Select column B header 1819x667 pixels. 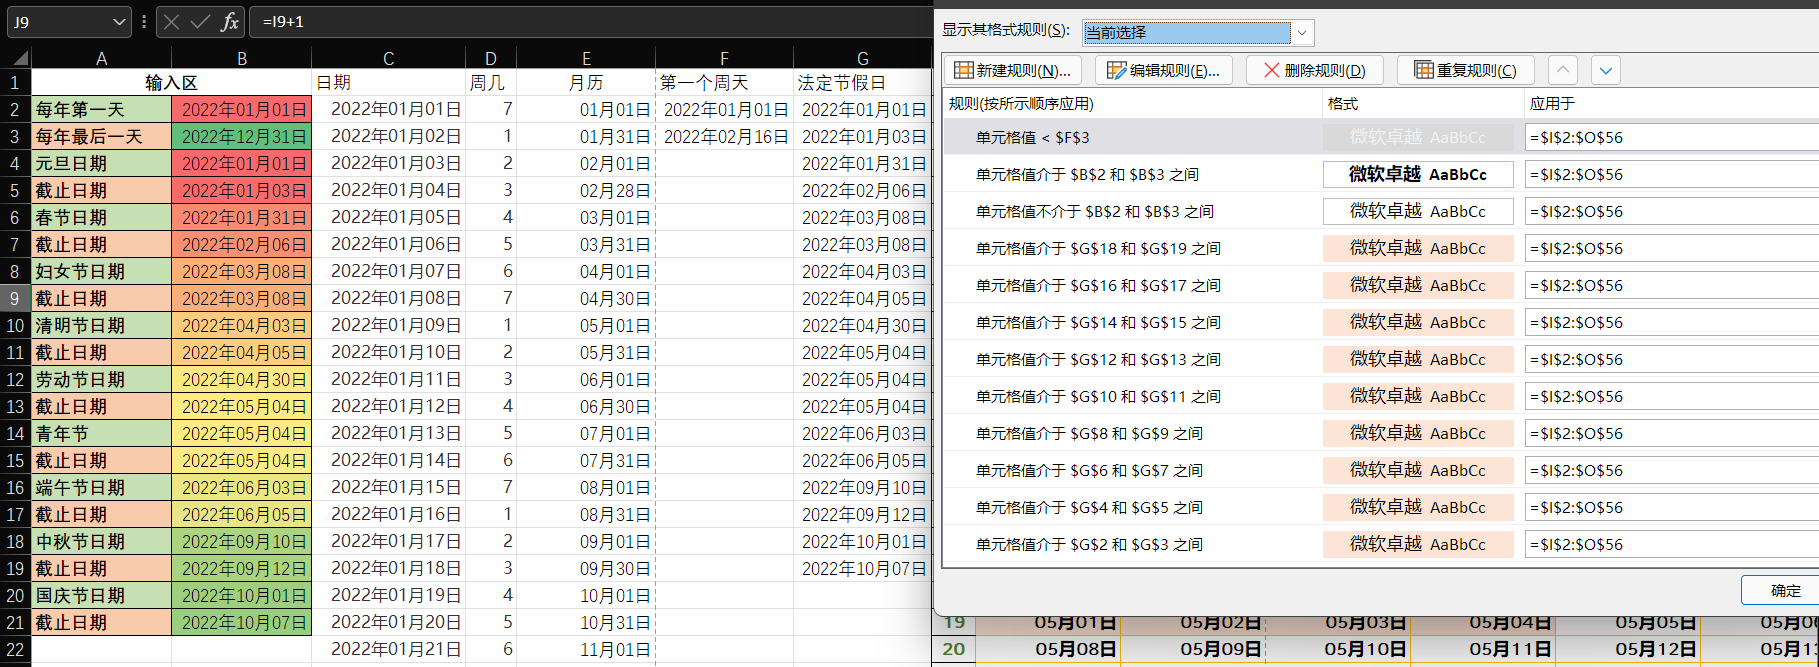pyautogui.click(x=242, y=58)
